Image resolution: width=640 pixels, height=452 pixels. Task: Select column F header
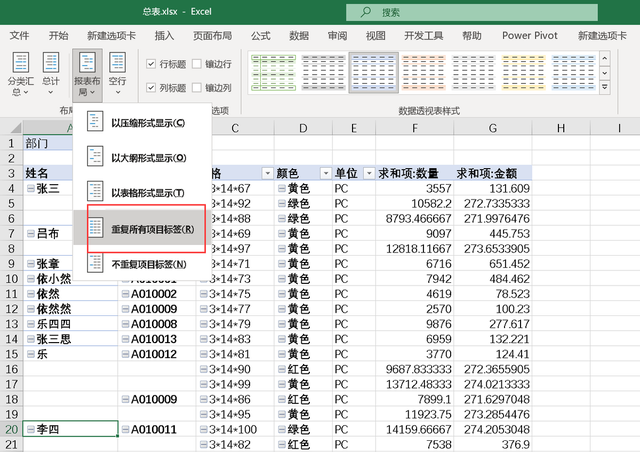pyautogui.click(x=415, y=128)
